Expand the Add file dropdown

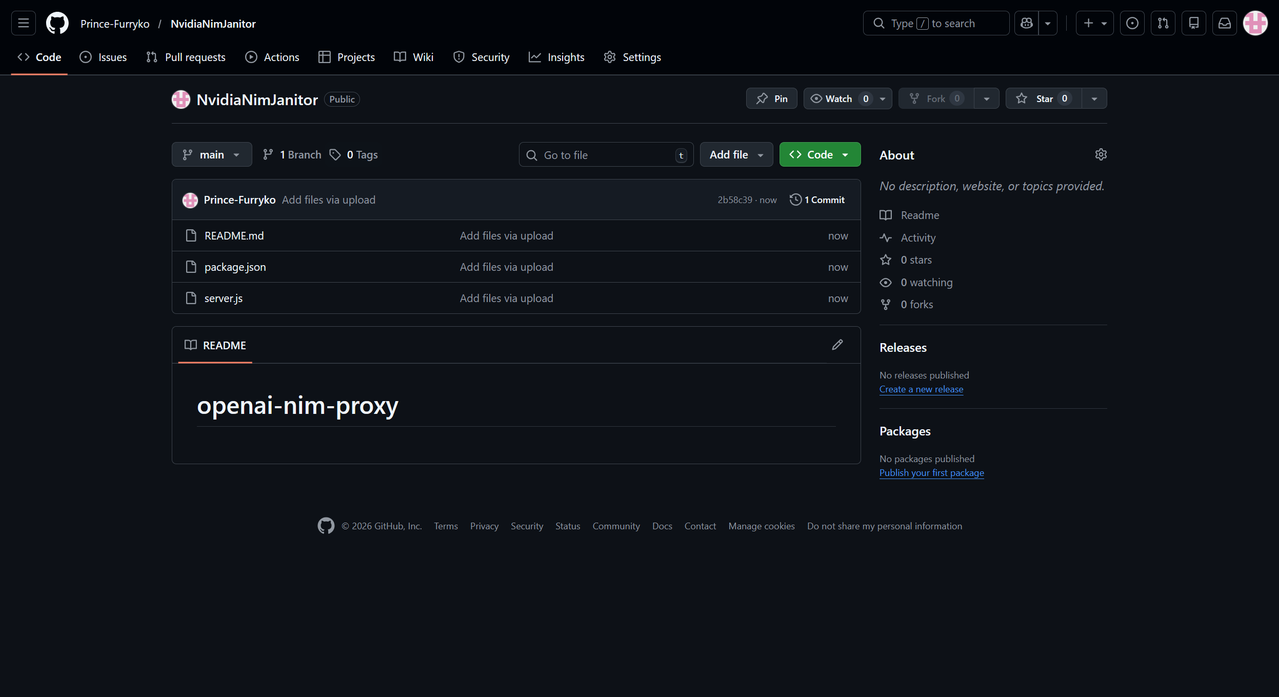[x=736, y=154]
